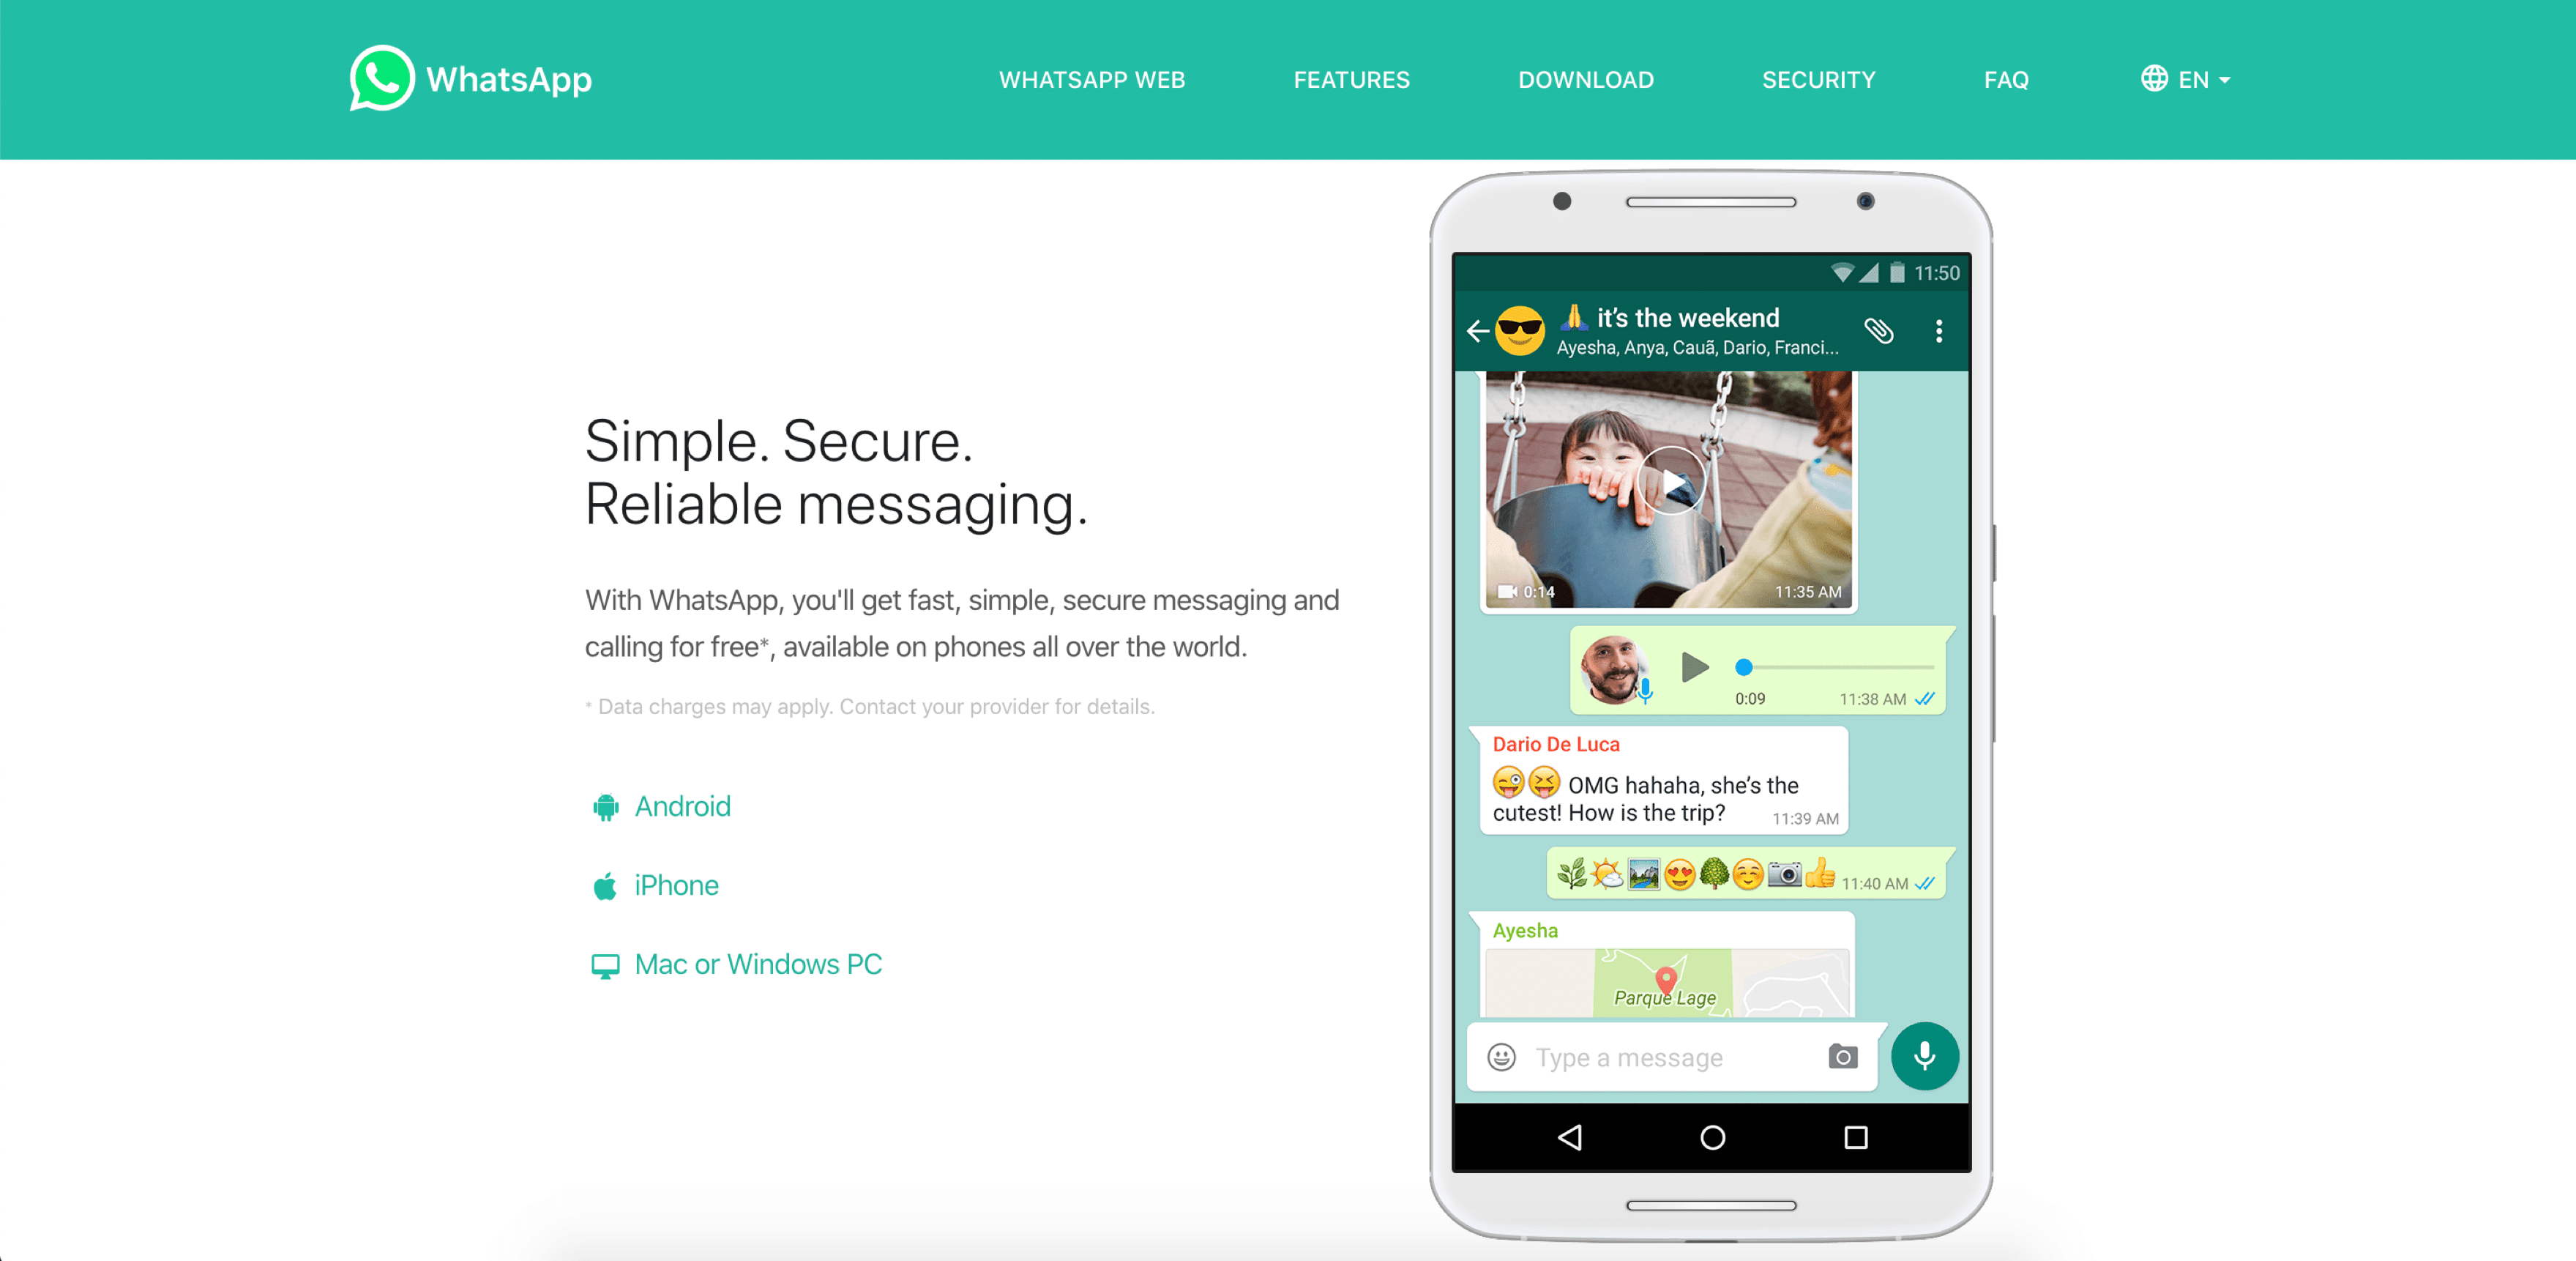2576x1261 pixels.
Task: Click the iPhone download link
Action: pyautogui.click(x=679, y=885)
